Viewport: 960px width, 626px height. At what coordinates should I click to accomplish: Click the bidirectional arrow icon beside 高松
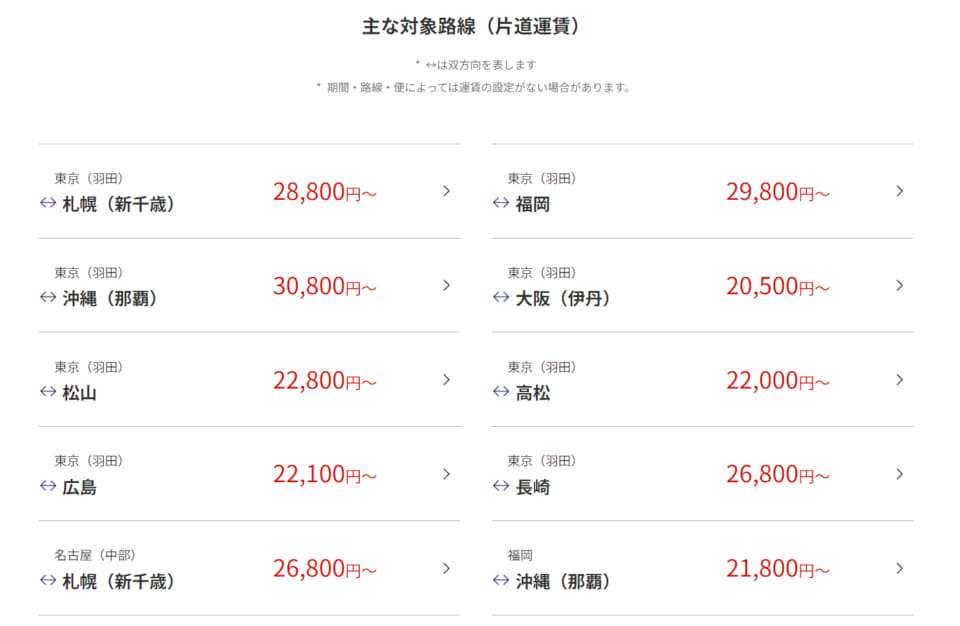point(499,391)
